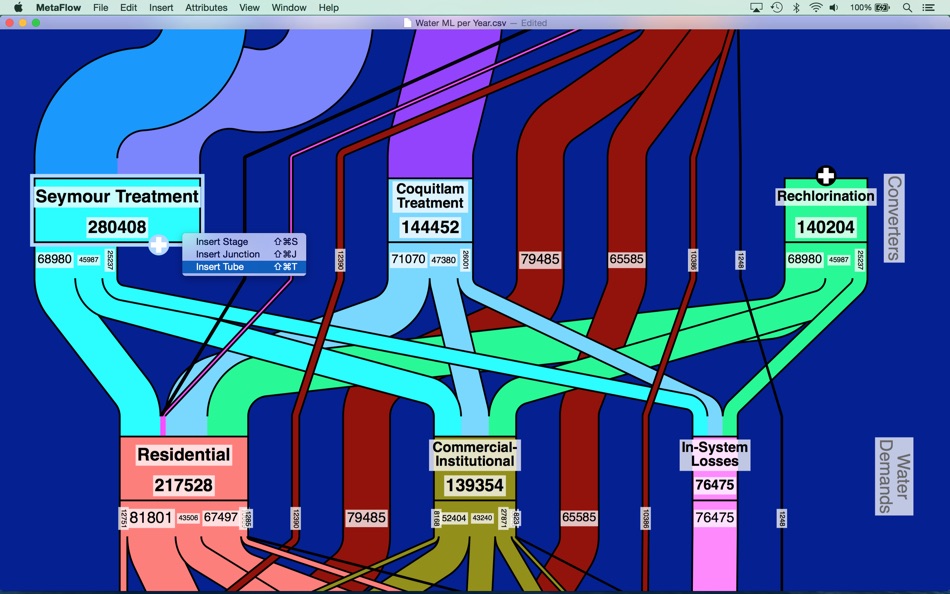
Task: Select the Rechlorination stage label
Action: 825,196
